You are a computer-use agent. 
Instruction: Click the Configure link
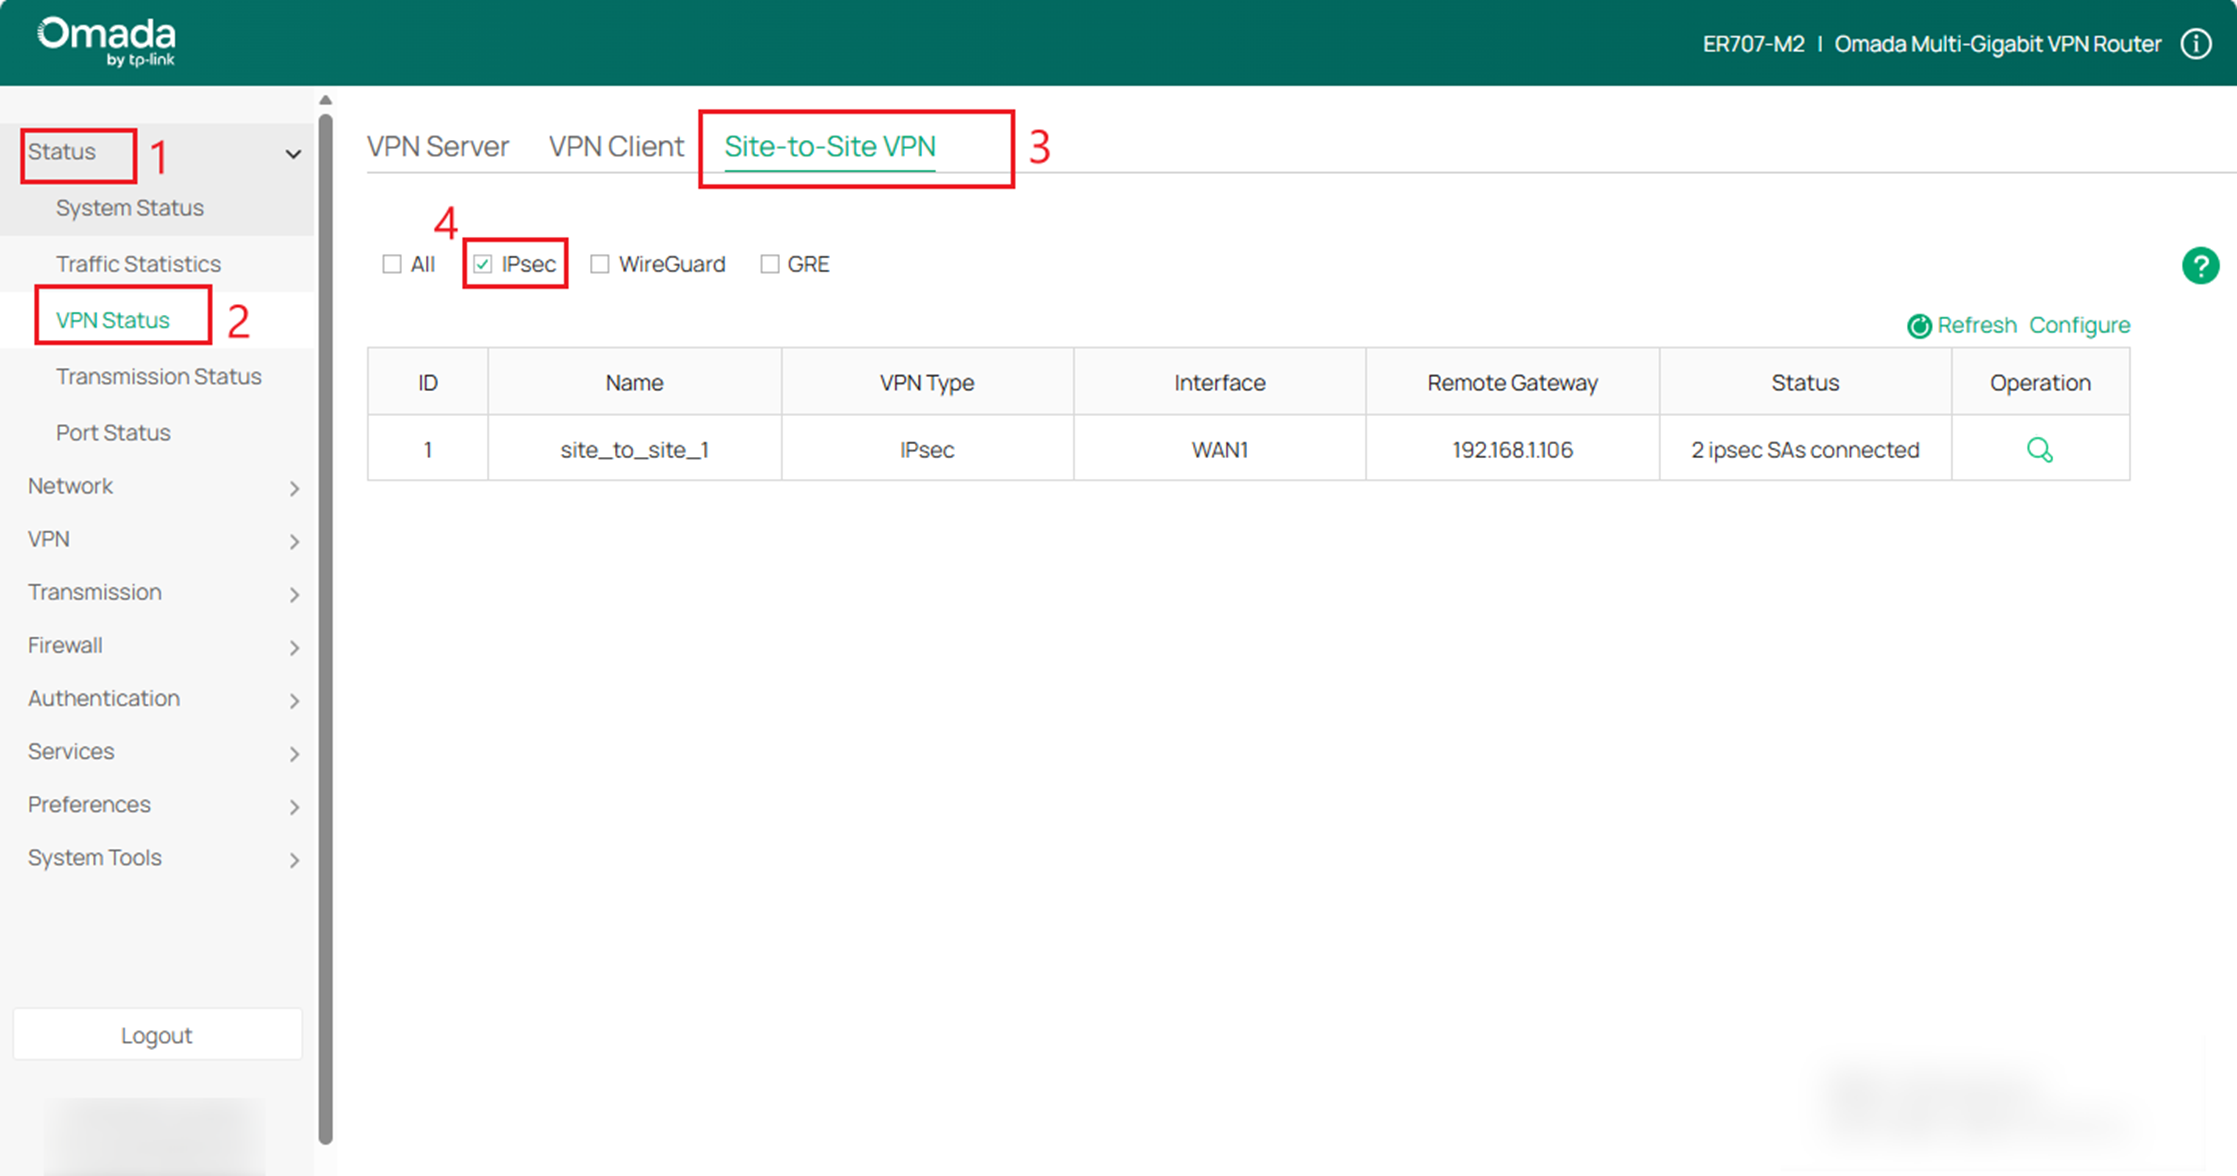(2079, 325)
